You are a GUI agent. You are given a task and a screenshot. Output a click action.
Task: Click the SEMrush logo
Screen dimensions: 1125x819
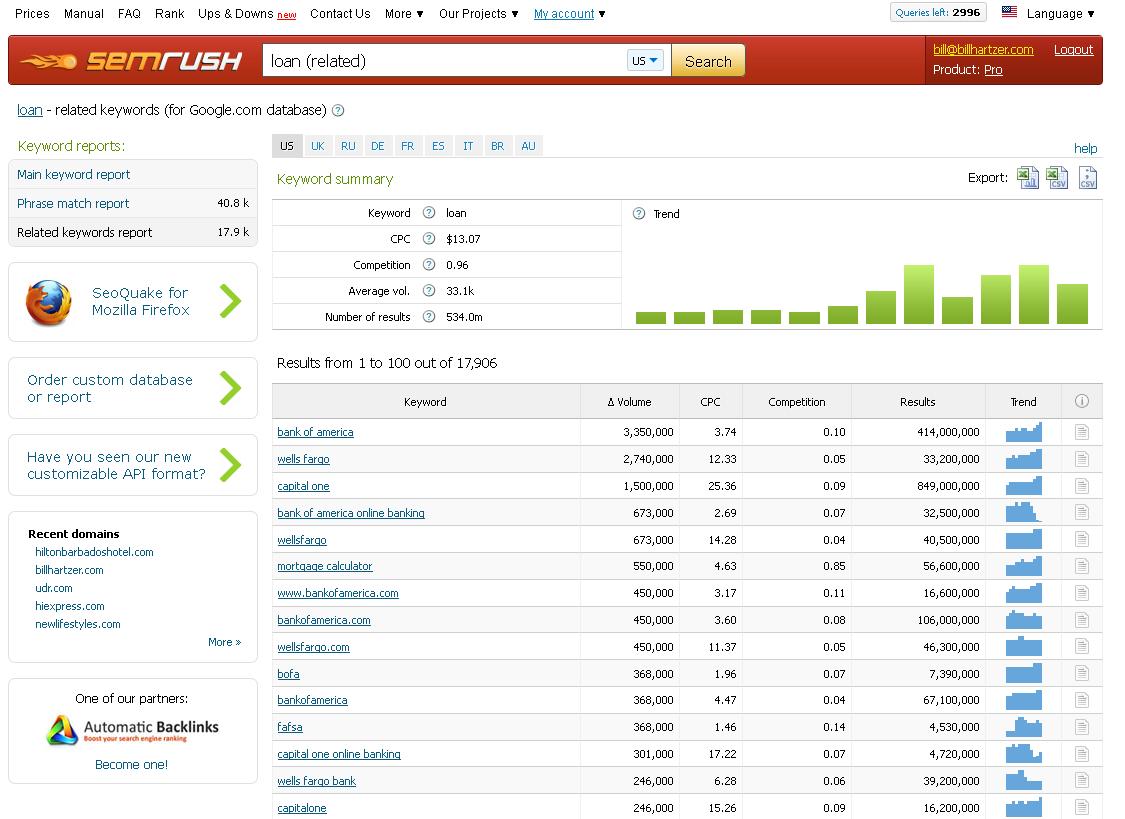pyautogui.click(x=132, y=61)
